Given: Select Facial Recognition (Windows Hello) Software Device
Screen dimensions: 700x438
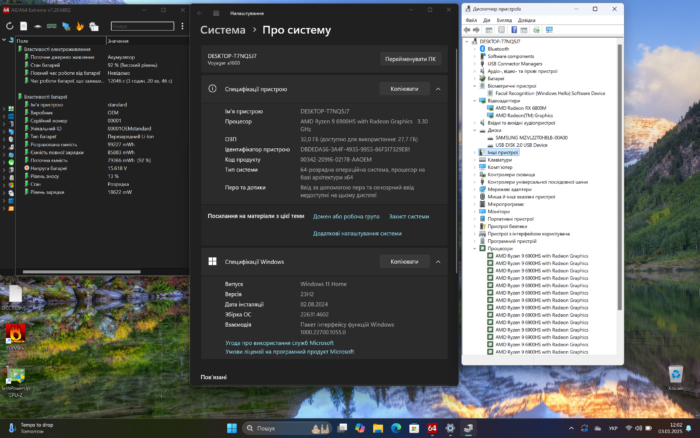Looking at the screenshot, I should 550,93.
